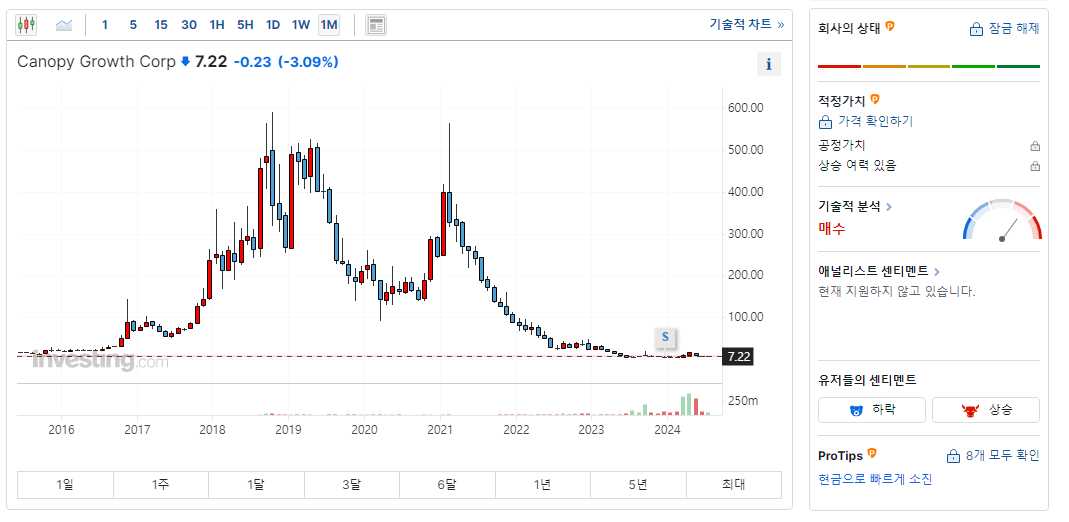Click the 600.00 price axis label
Viewport: 1069px width, 522px height.
click(x=745, y=108)
